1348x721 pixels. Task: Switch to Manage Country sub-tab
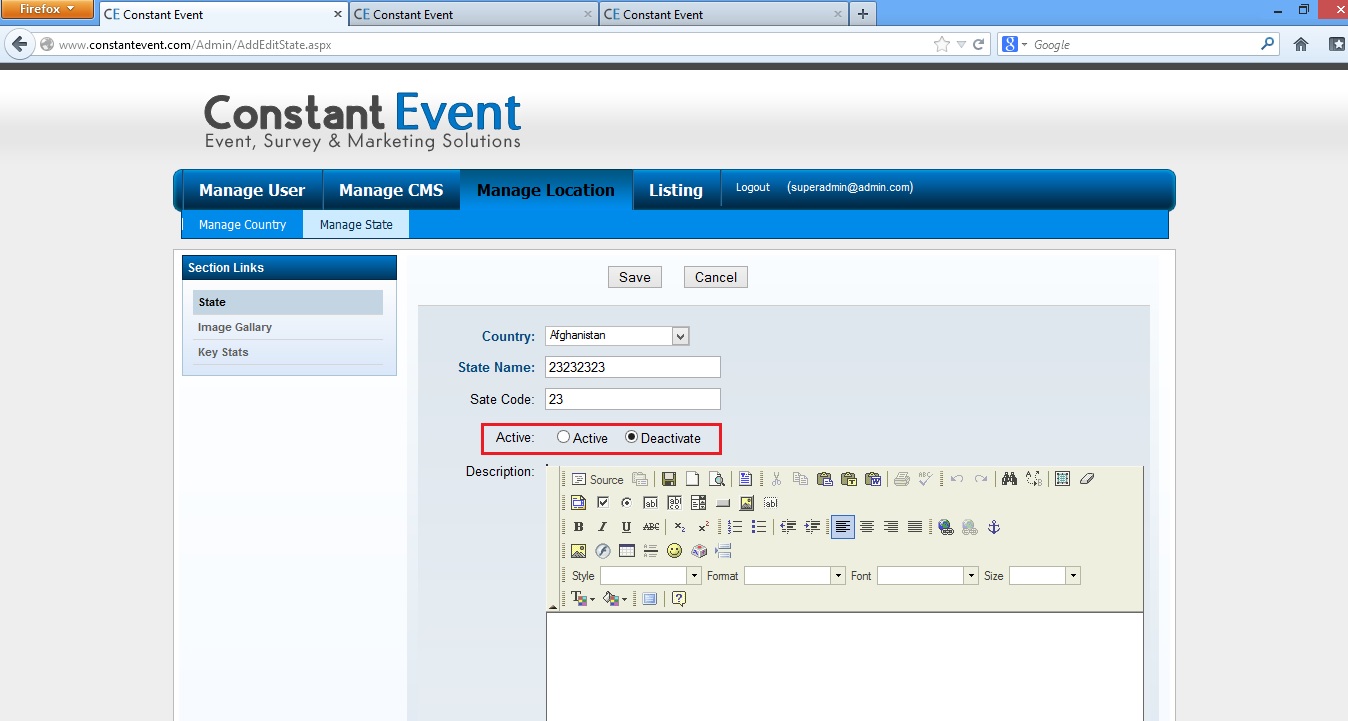pos(242,225)
